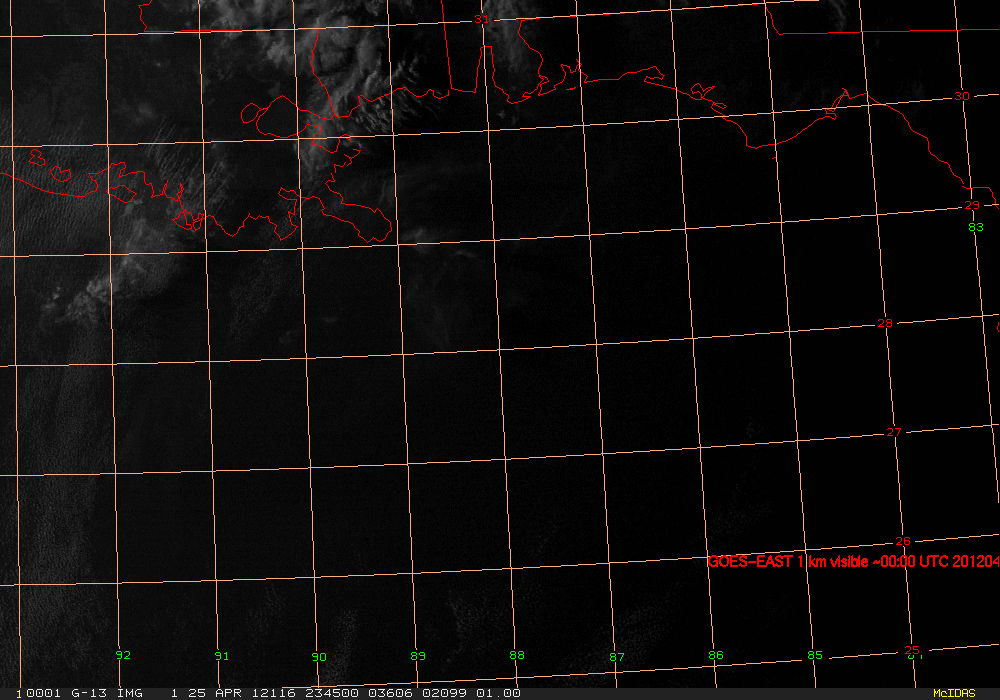Click the green longitude label 83
Viewport: 1000px width, 700px height.
coord(976,227)
